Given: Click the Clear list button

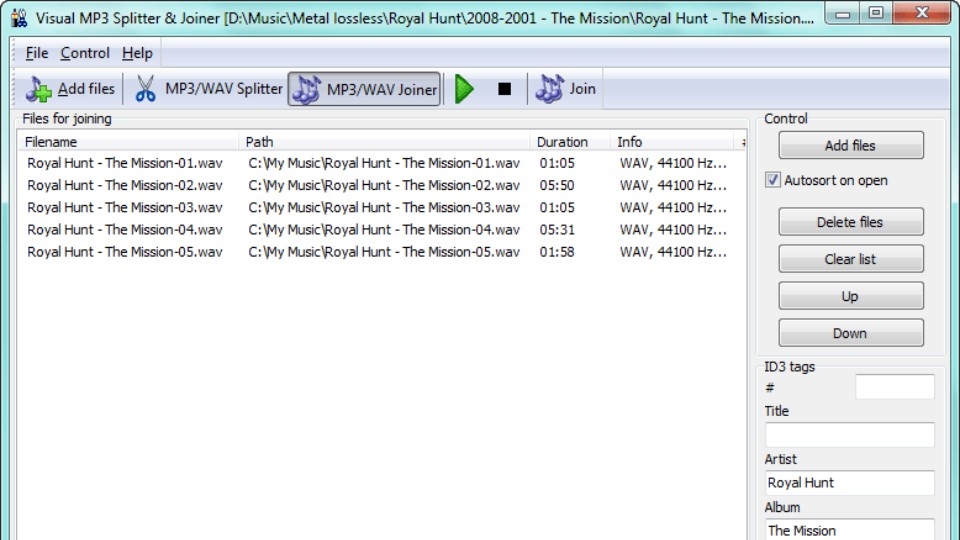Looking at the screenshot, I should (x=850, y=260).
